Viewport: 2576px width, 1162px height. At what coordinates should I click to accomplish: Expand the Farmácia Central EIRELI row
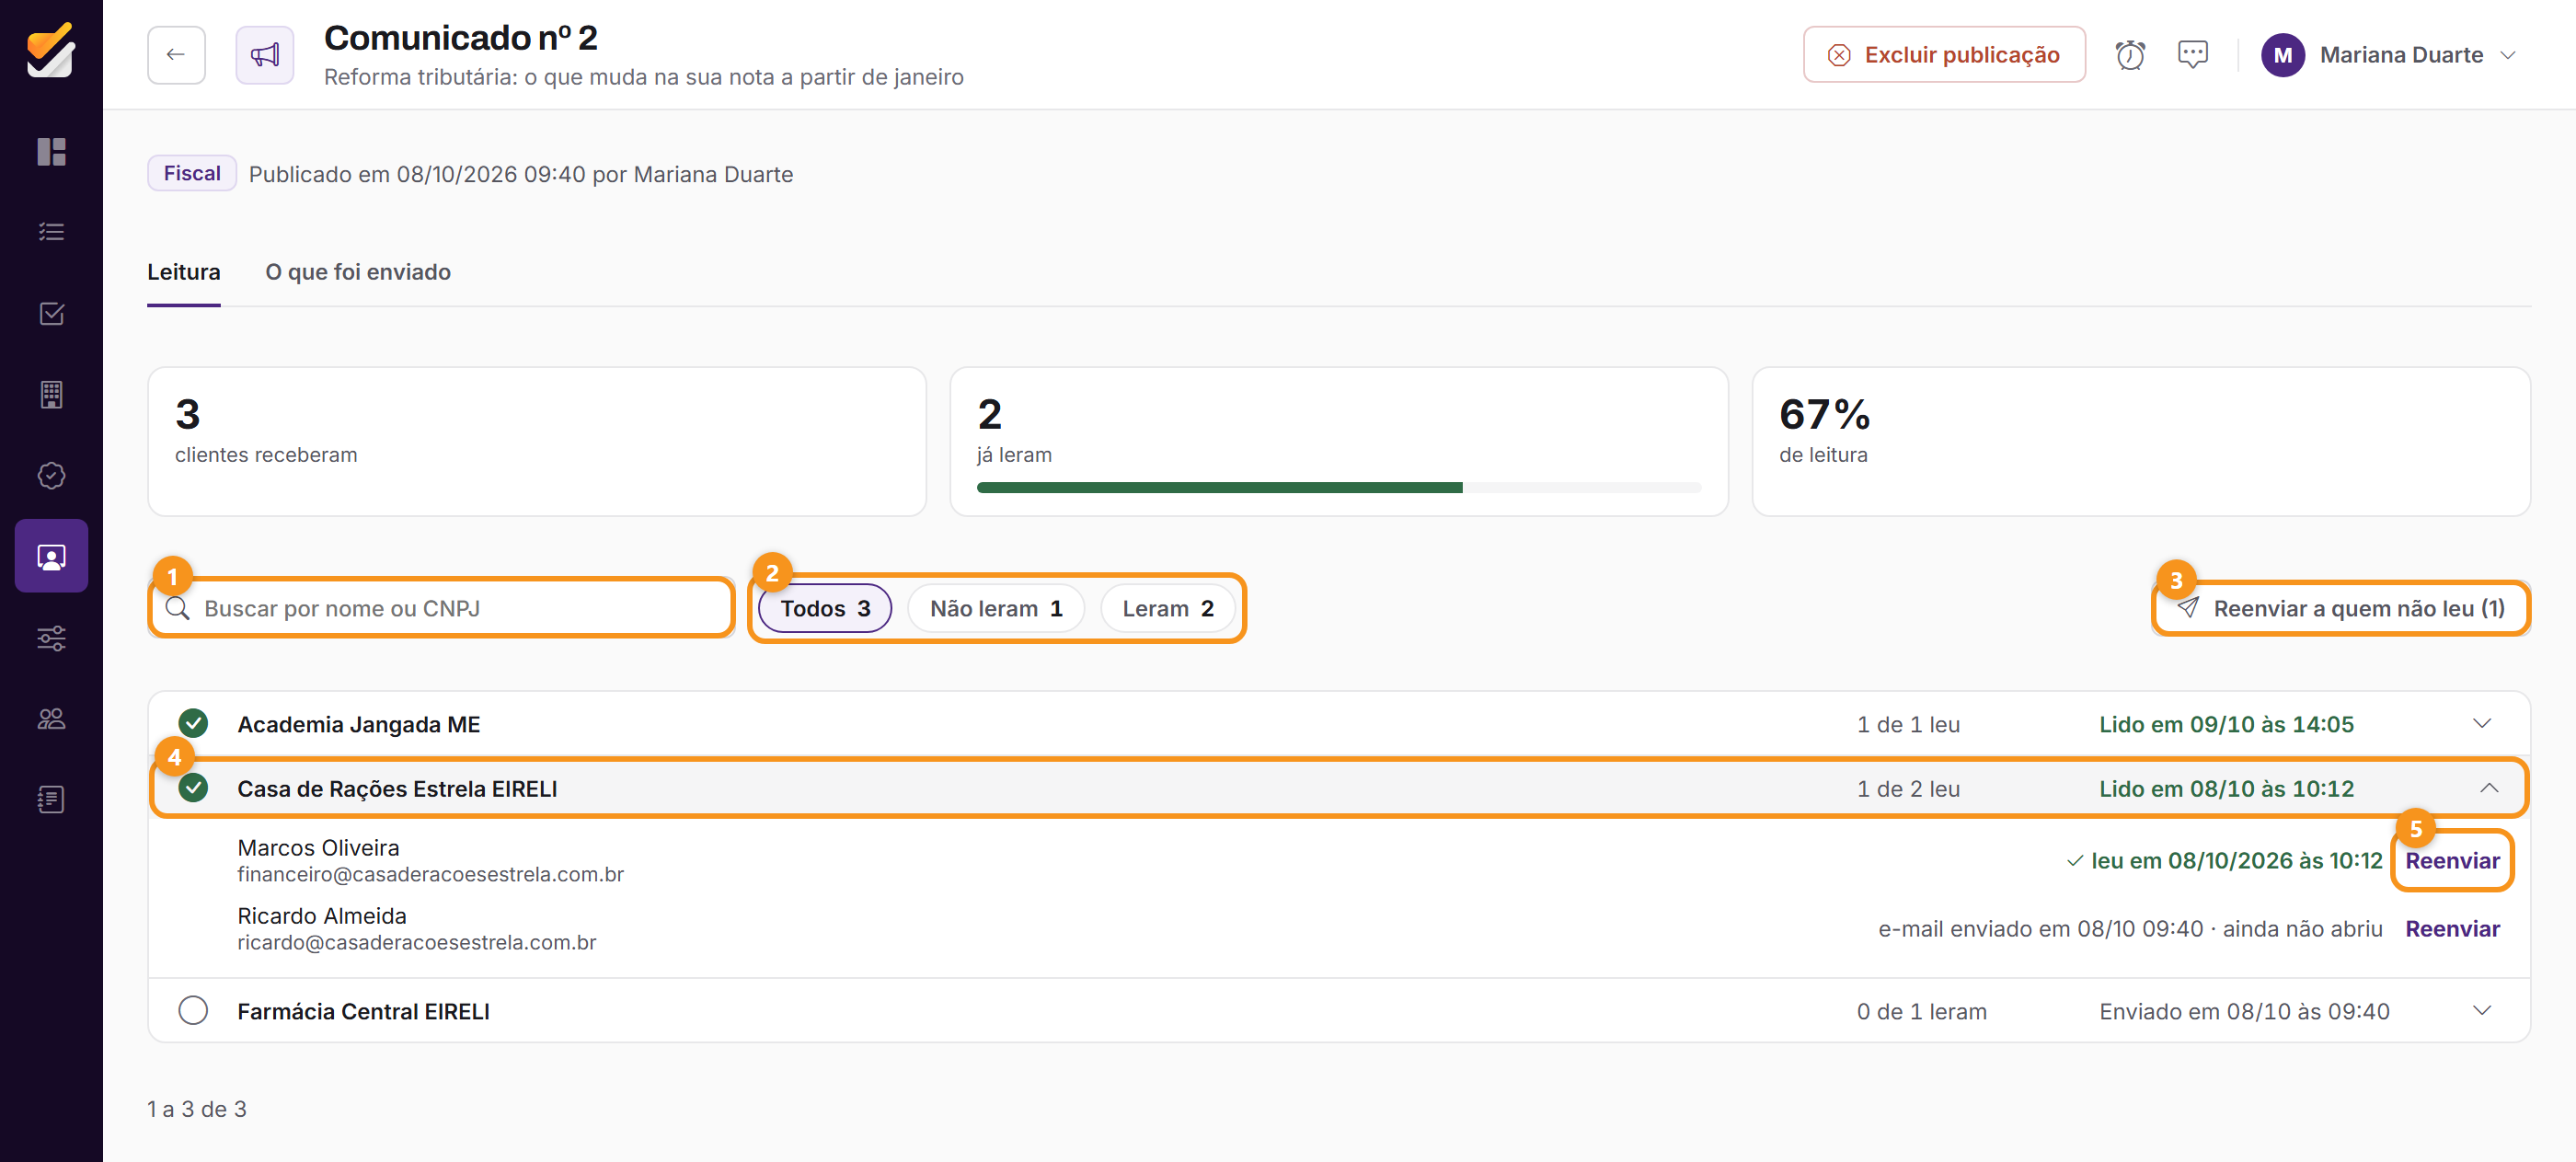(x=2482, y=1011)
